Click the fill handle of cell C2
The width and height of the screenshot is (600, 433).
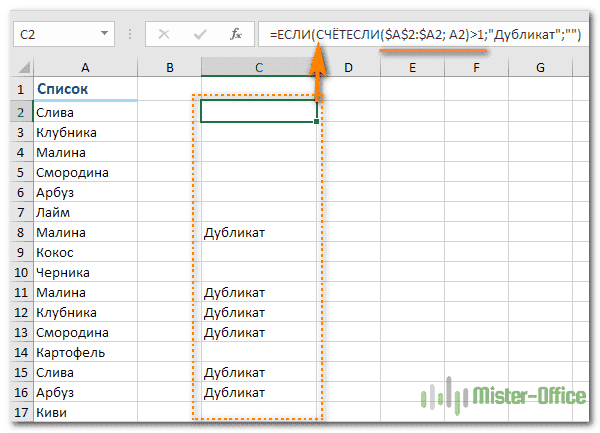click(317, 122)
